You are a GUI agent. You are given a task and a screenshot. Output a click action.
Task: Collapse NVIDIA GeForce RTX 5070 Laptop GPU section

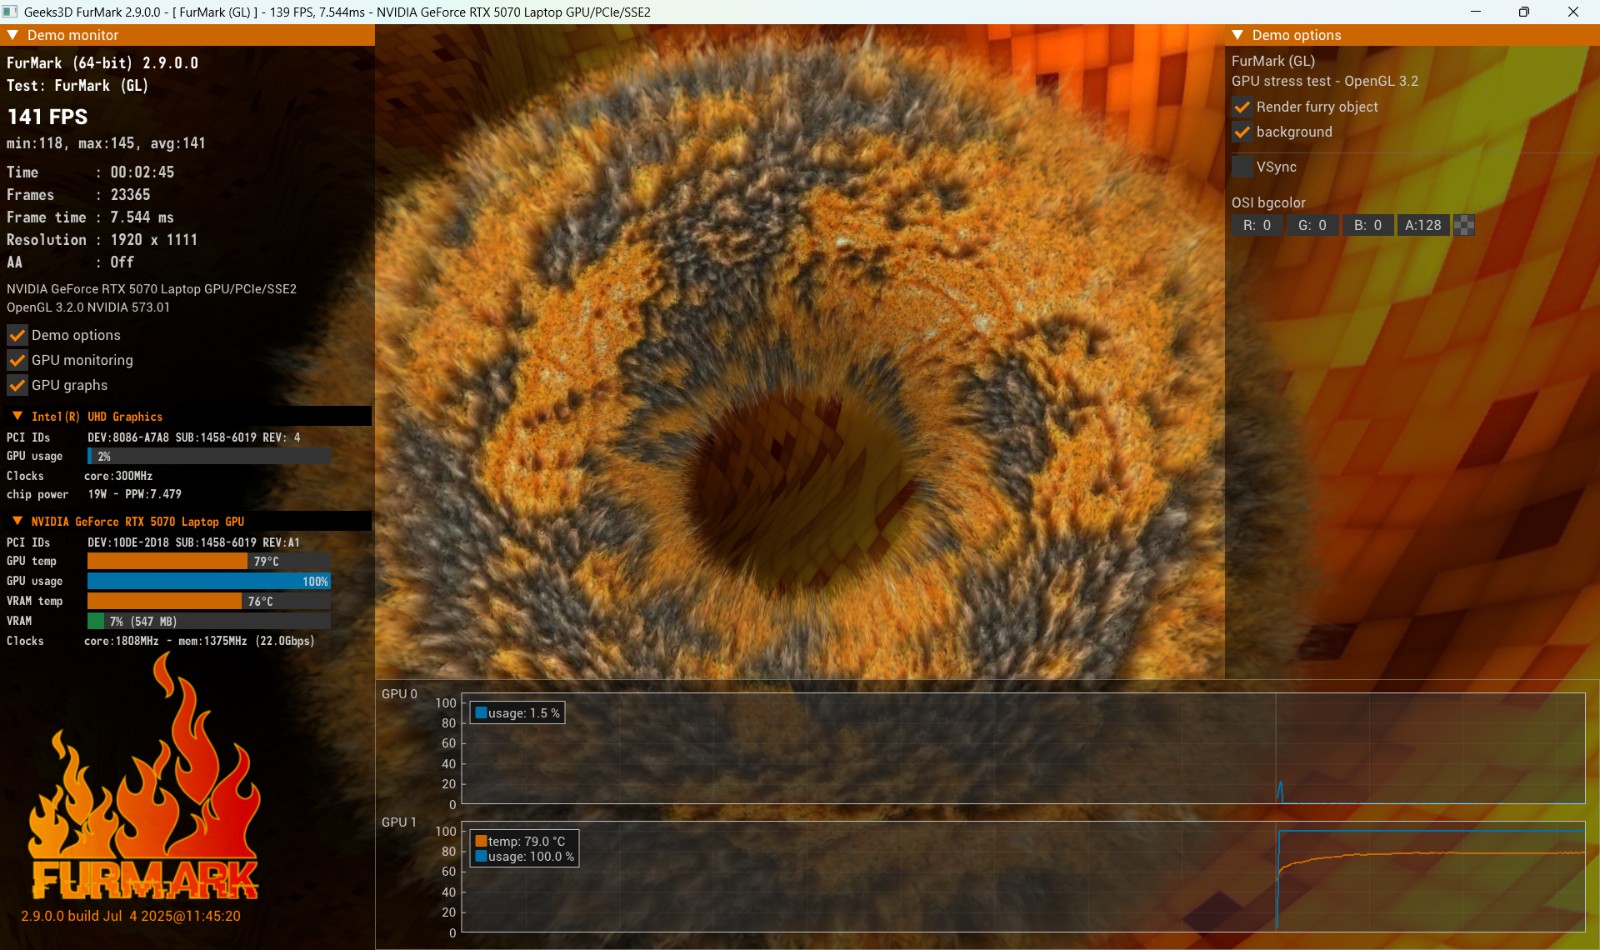click(x=17, y=521)
